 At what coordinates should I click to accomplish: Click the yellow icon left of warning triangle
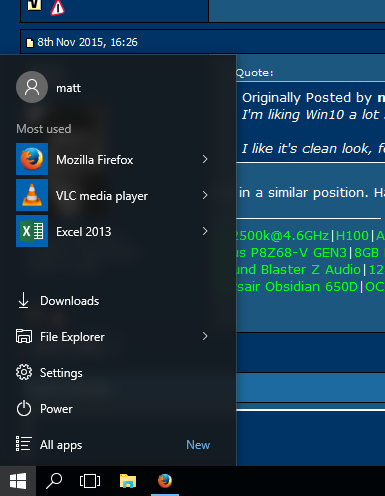pyautogui.click(x=35, y=5)
